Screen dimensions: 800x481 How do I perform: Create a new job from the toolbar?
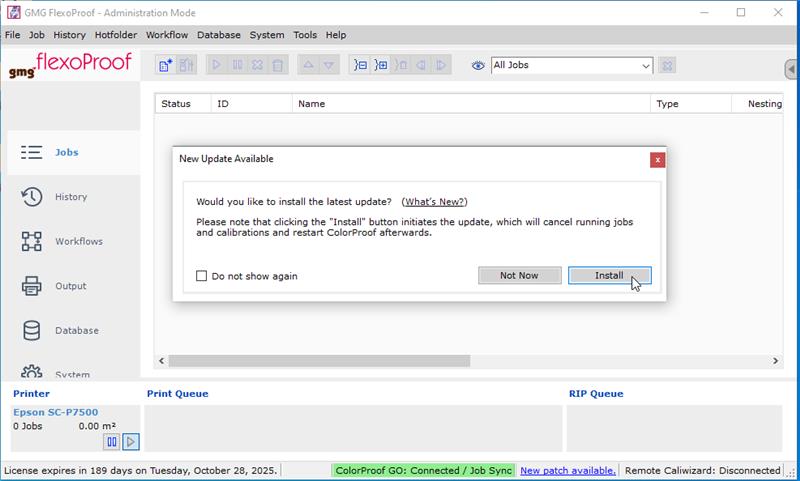[x=165, y=65]
